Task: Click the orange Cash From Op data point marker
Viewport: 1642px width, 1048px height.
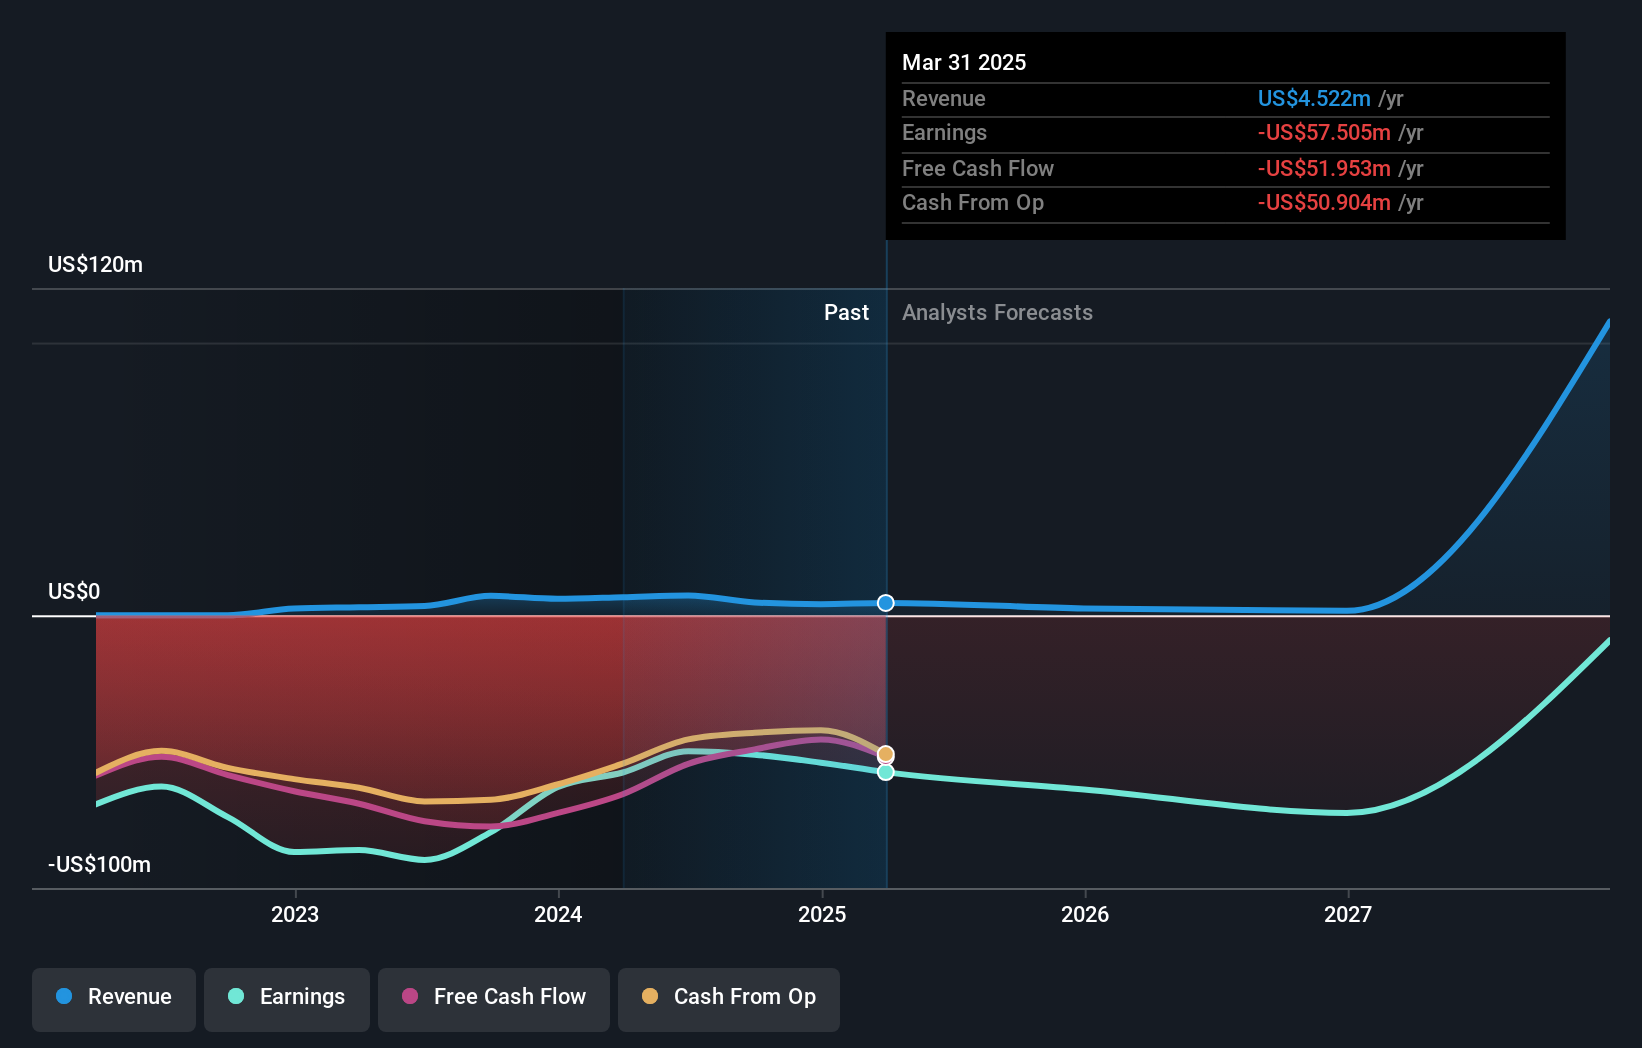Action: click(886, 754)
